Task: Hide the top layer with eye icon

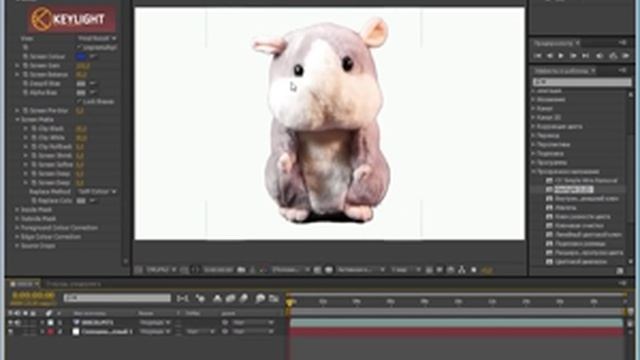Action: pyautogui.click(x=11, y=322)
